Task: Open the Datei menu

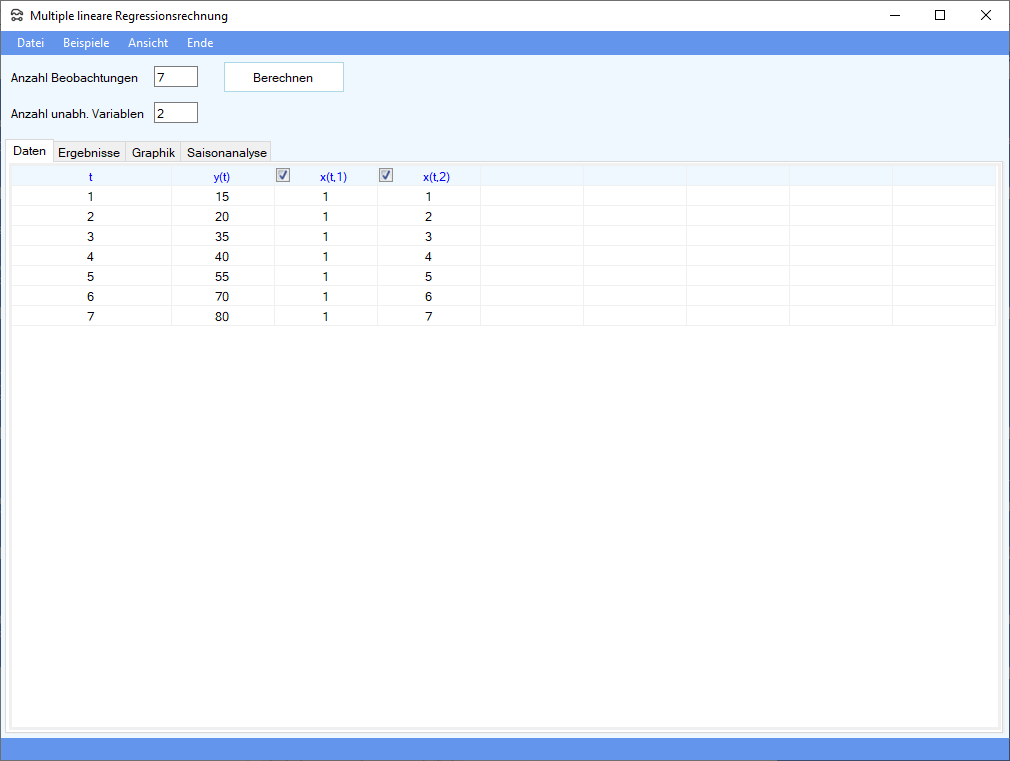Action: (31, 43)
